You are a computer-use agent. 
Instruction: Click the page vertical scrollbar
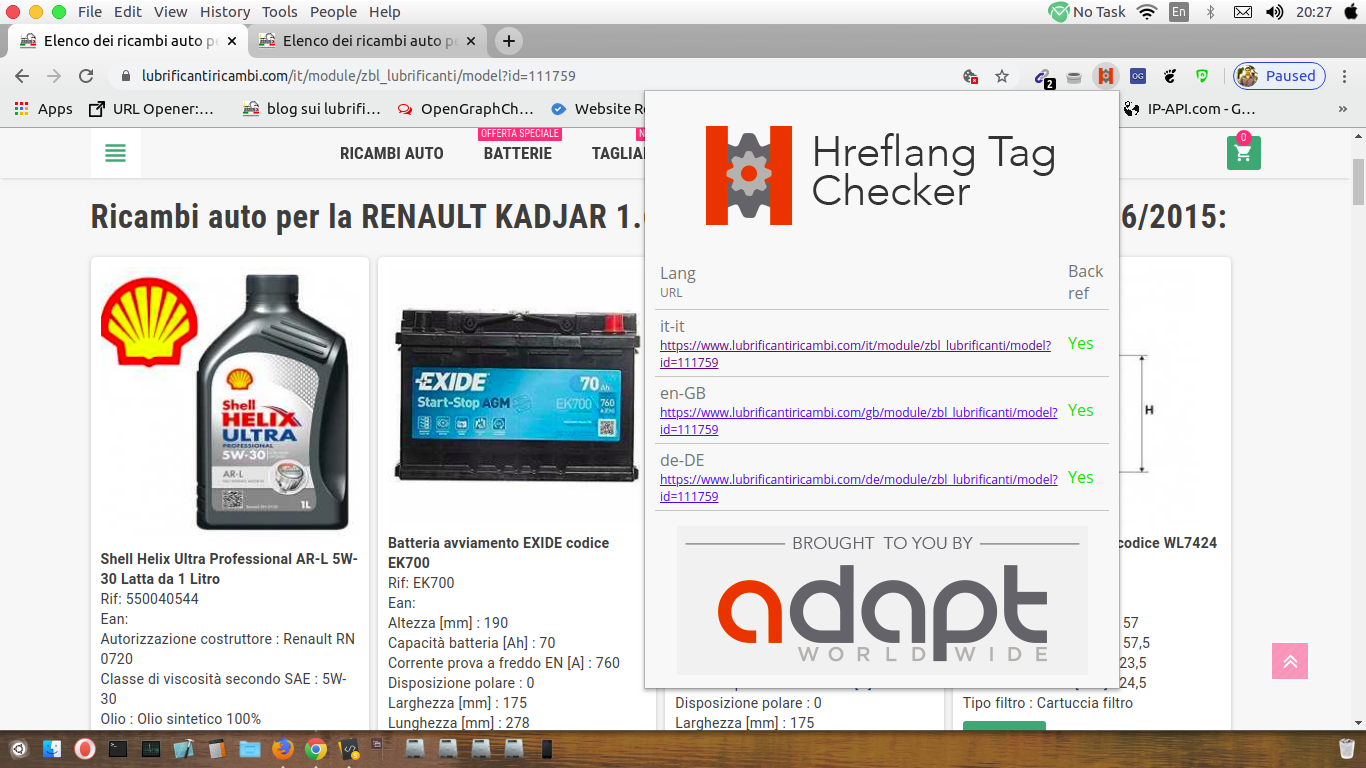click(1358, 180)
